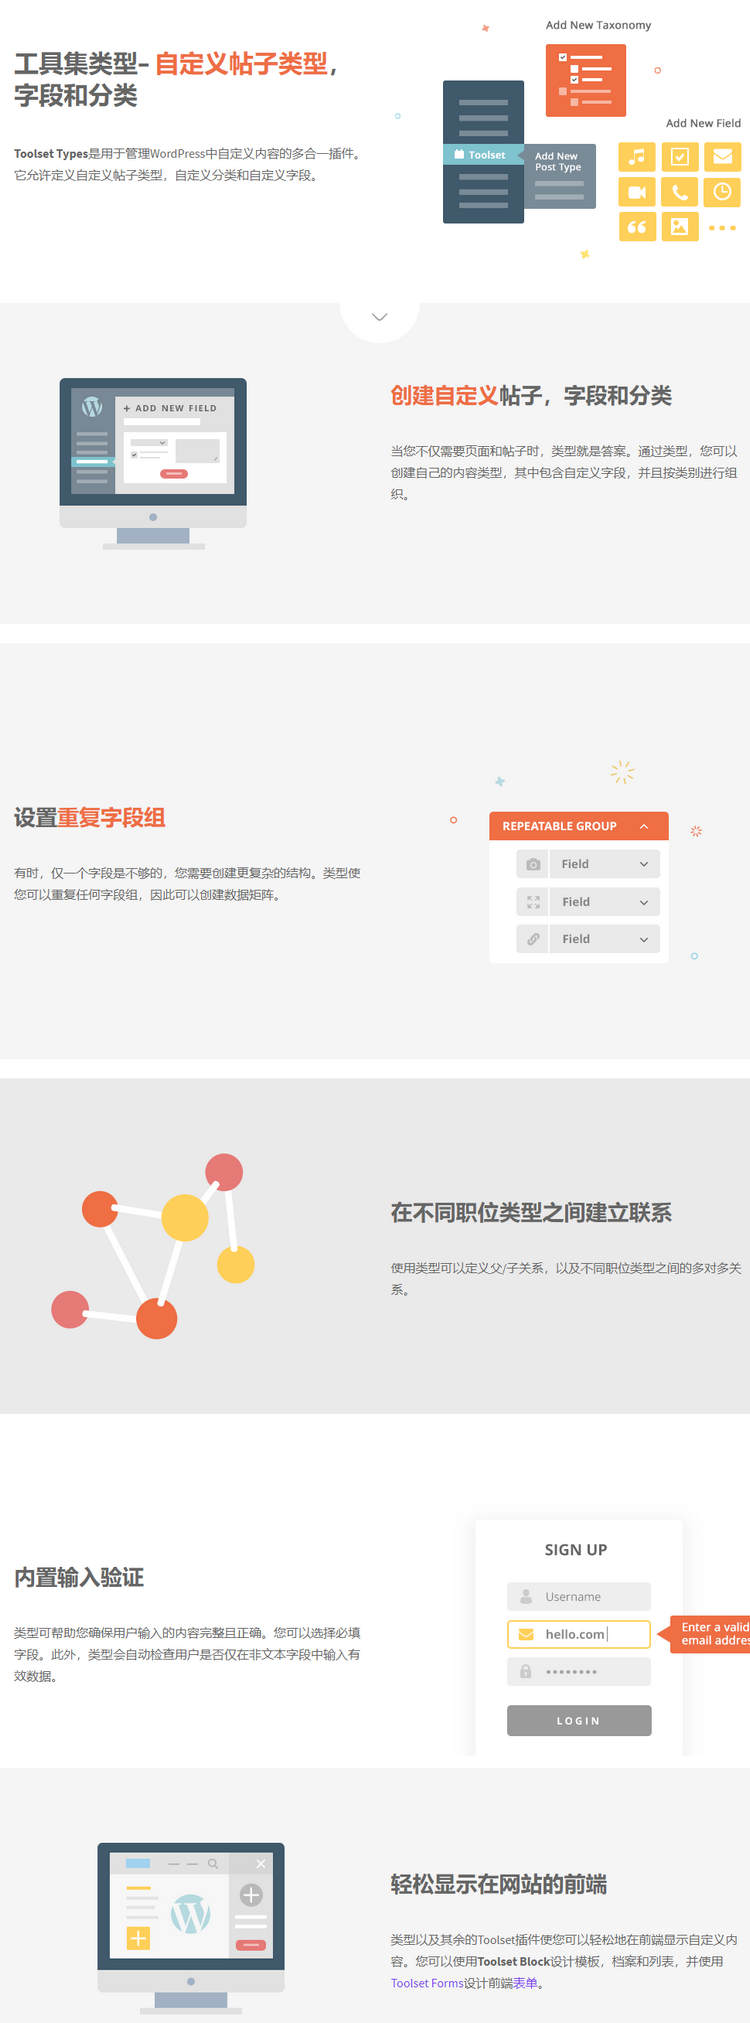This screenshot has width=750, height=2023.
Task: Click the LOGIN button
Action: [579, 1721]
